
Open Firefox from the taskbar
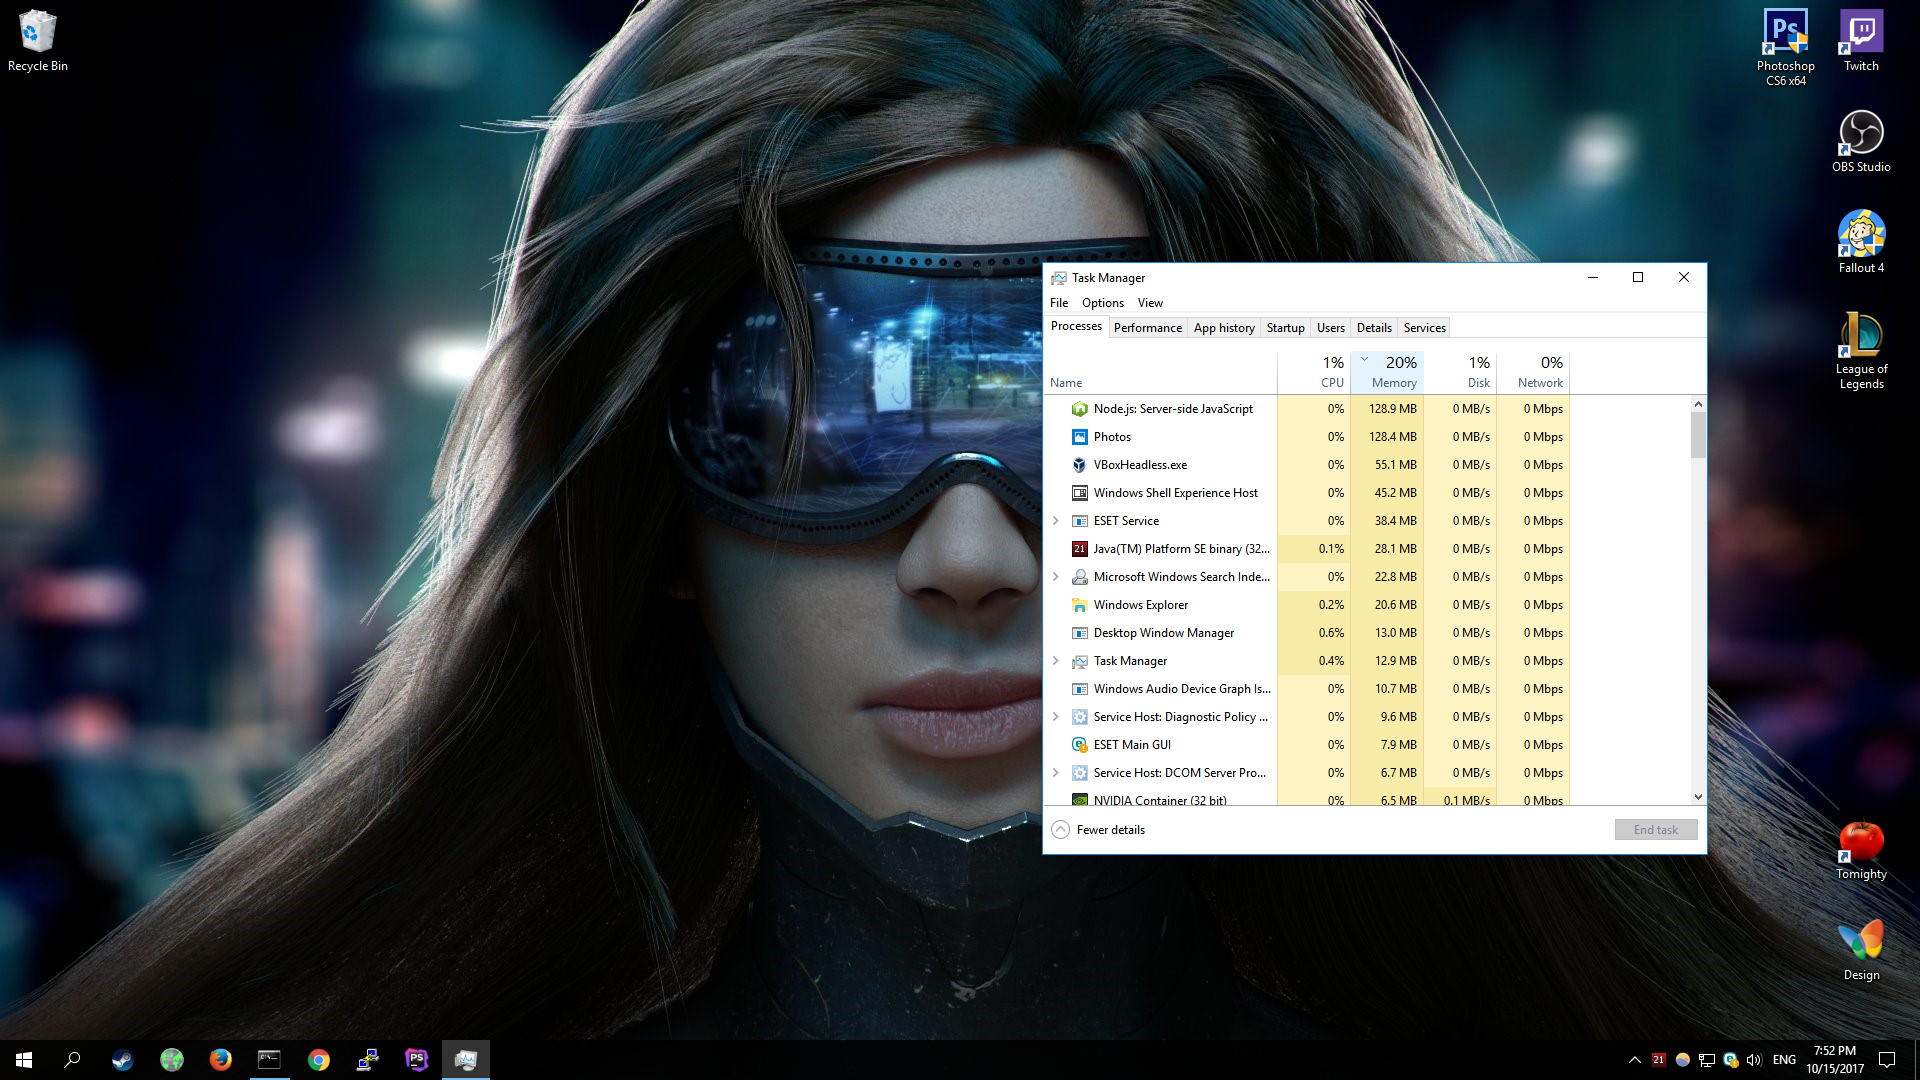pos(220,1060)
